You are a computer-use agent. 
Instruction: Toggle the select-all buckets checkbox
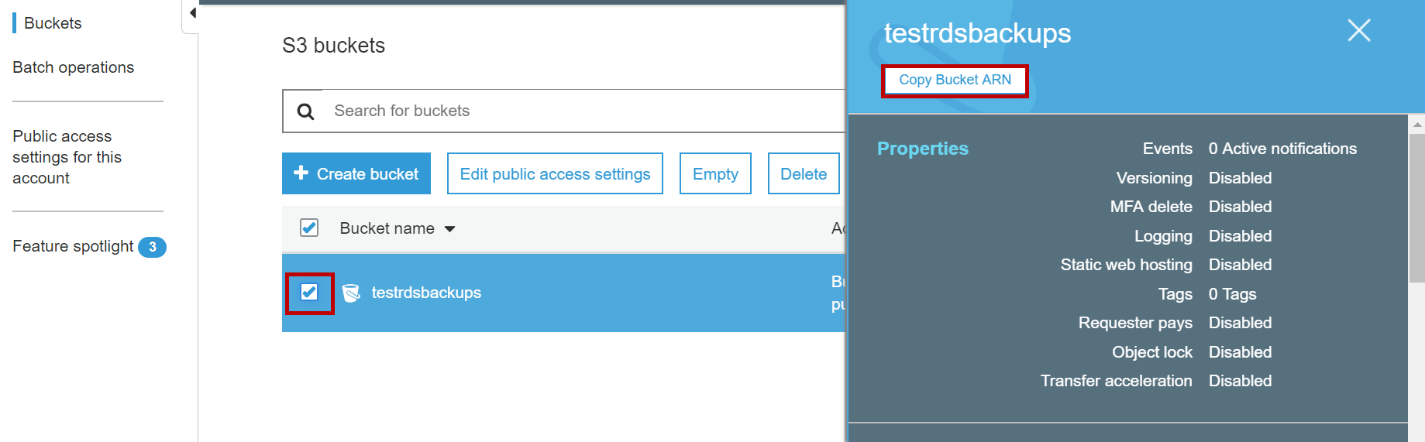[309, 228]
